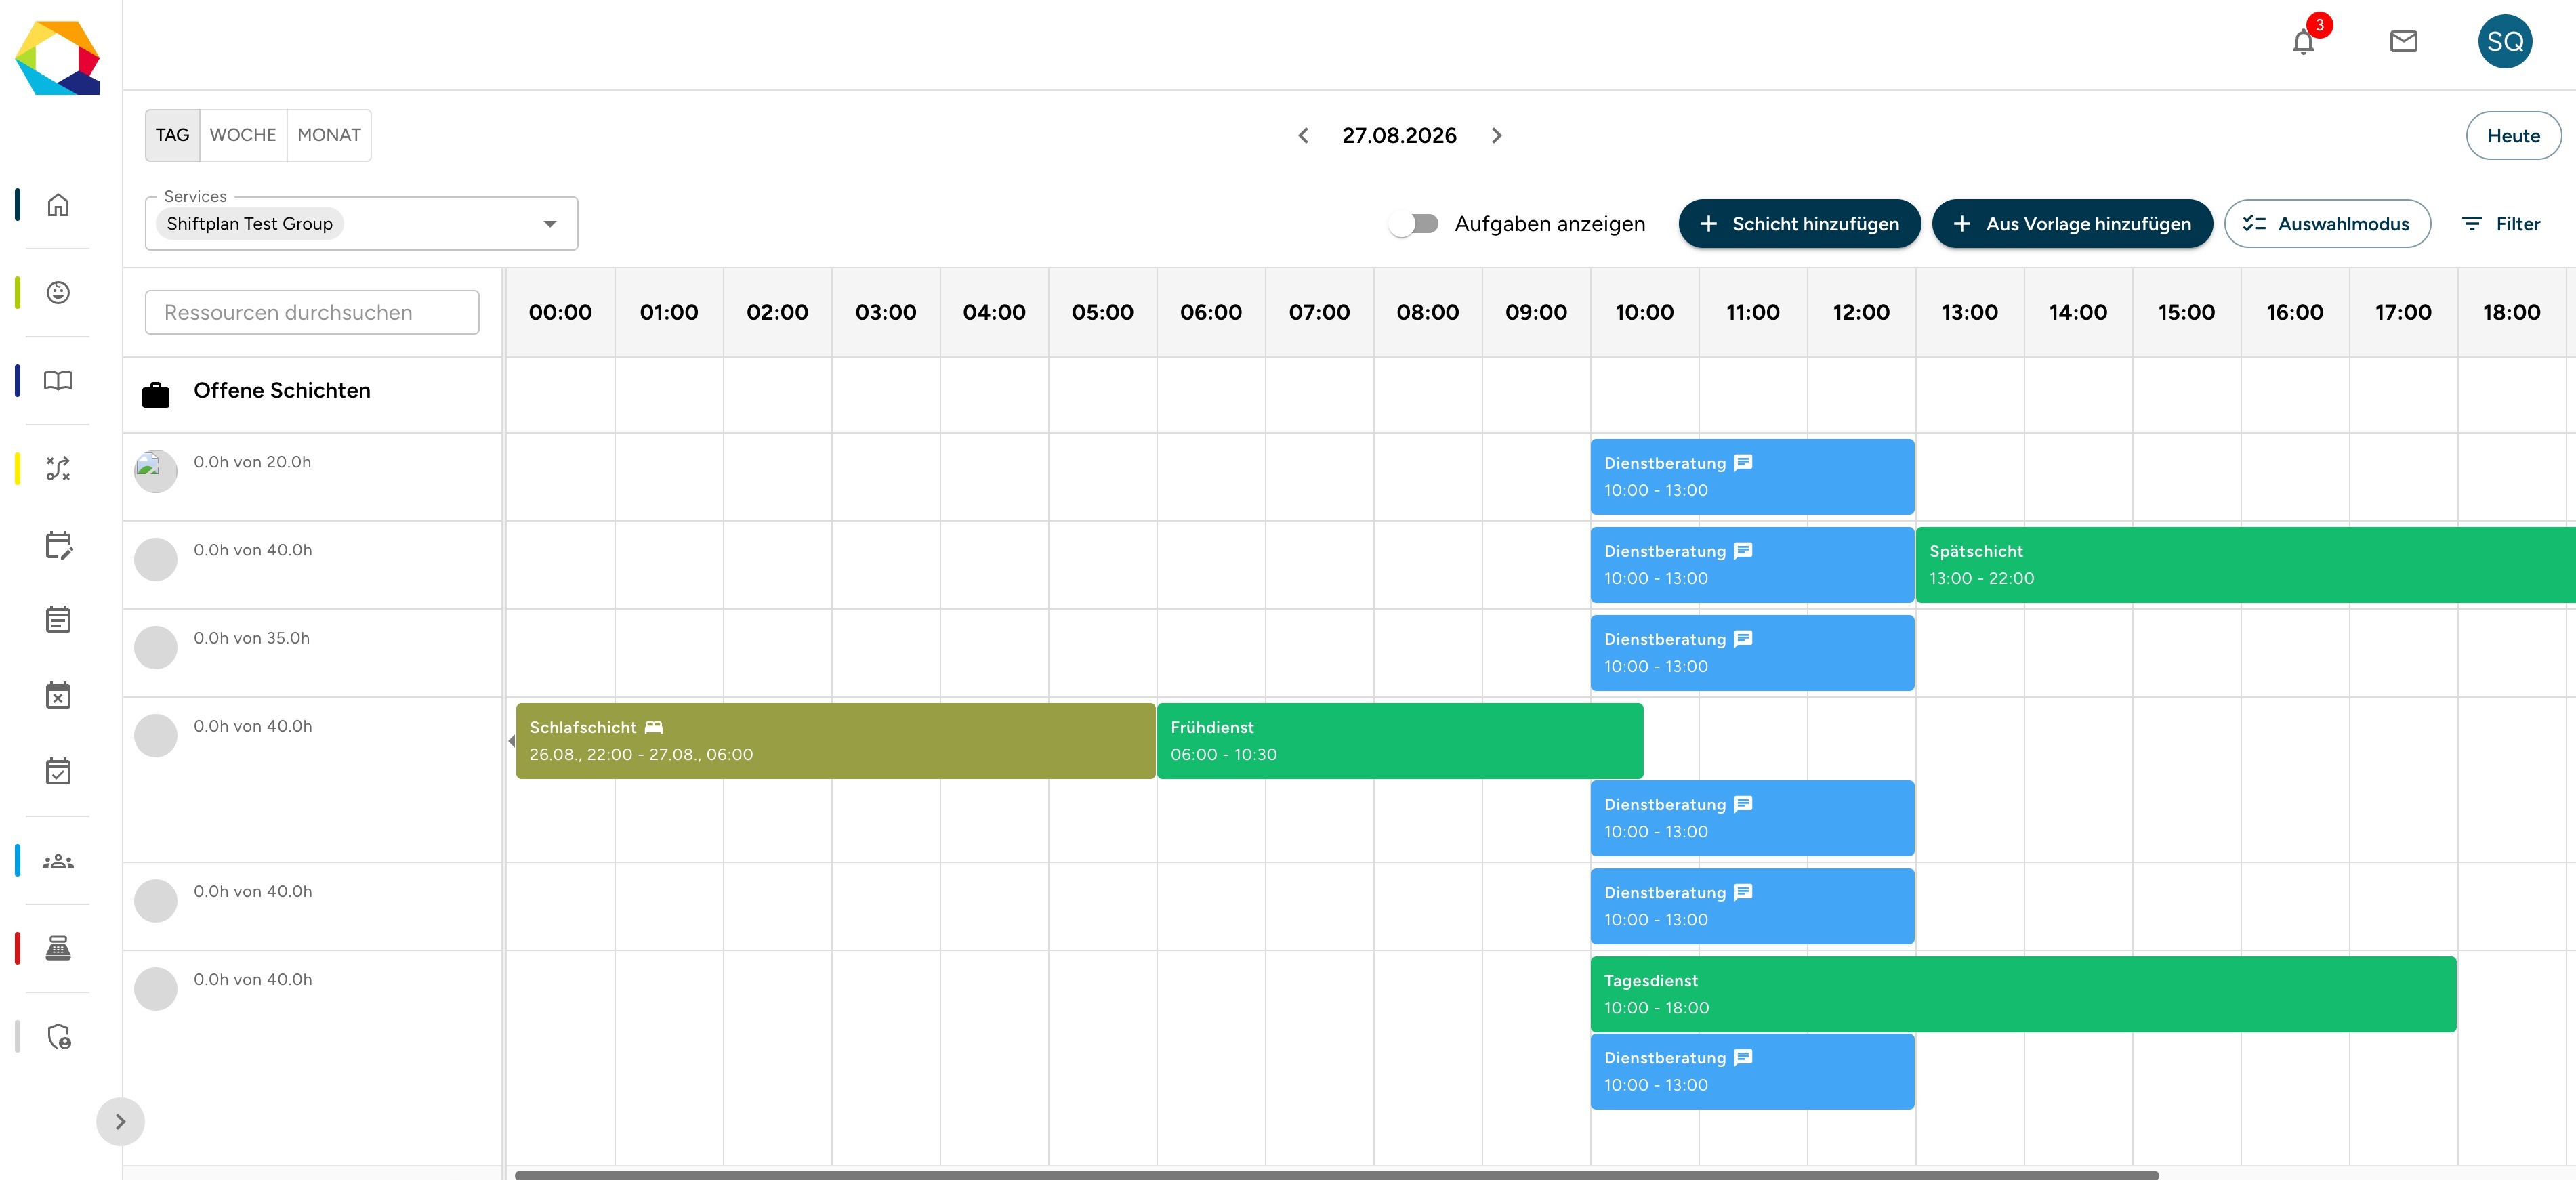Open the calendar with X sidebar icon
This screenshot has width=2576, height=1180.
pyautogui.click(x=58, y=695)
